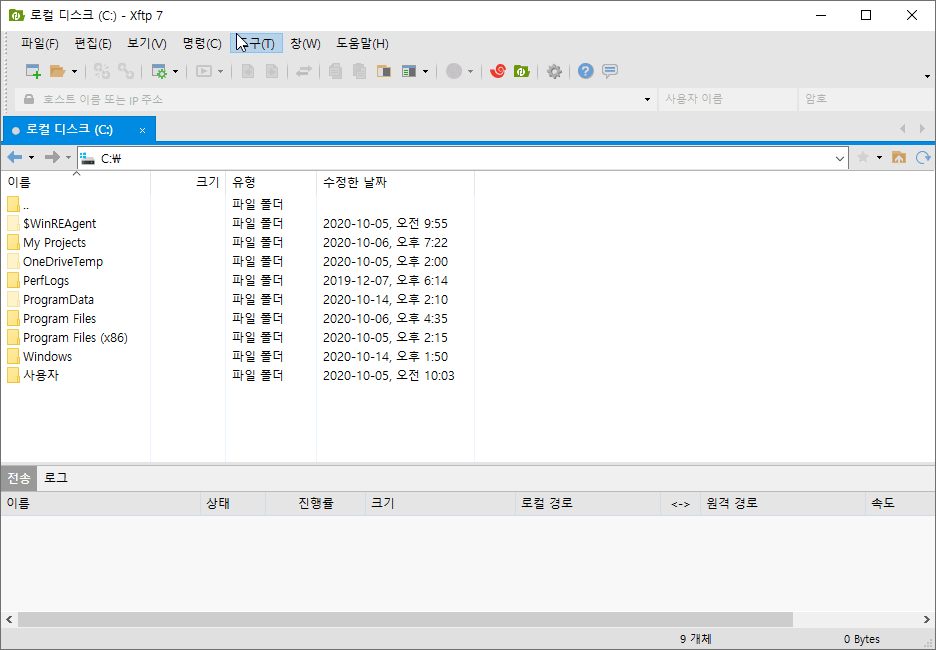Open the Back history dropdown arrow
This screenshot has height=650, width=936.
pyautogui.click(x=32, y=158)
